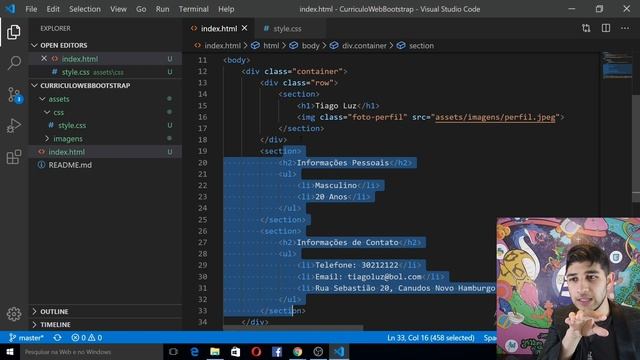Click the master branch indicator

click(x=27, y=338)
